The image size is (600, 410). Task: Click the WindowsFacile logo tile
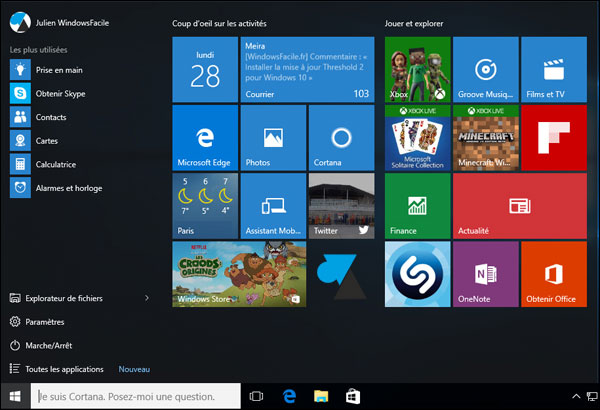click(341, 274)
